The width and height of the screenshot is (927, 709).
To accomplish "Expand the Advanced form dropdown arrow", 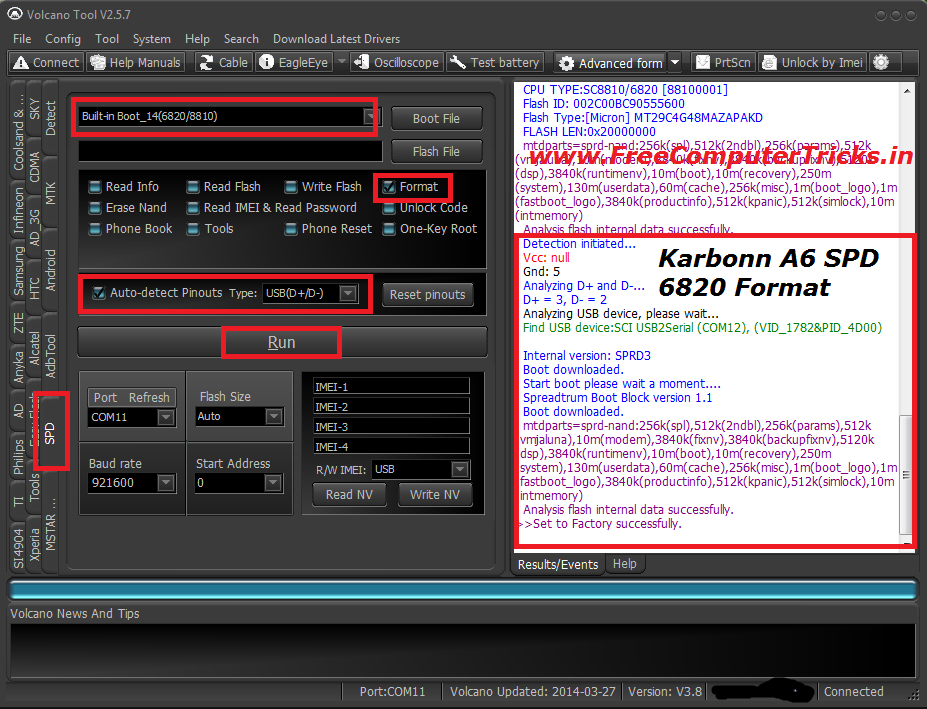I will point(675,63).
